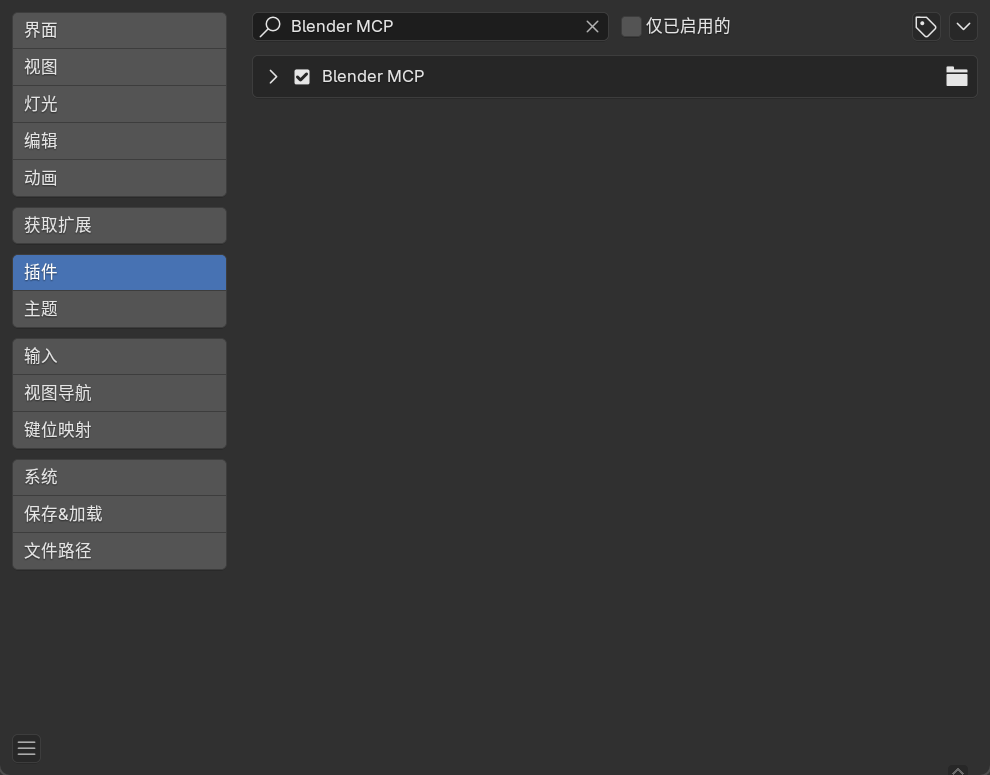
Task: Expand the Blender MCP add-on details
Action: [273, 77]
